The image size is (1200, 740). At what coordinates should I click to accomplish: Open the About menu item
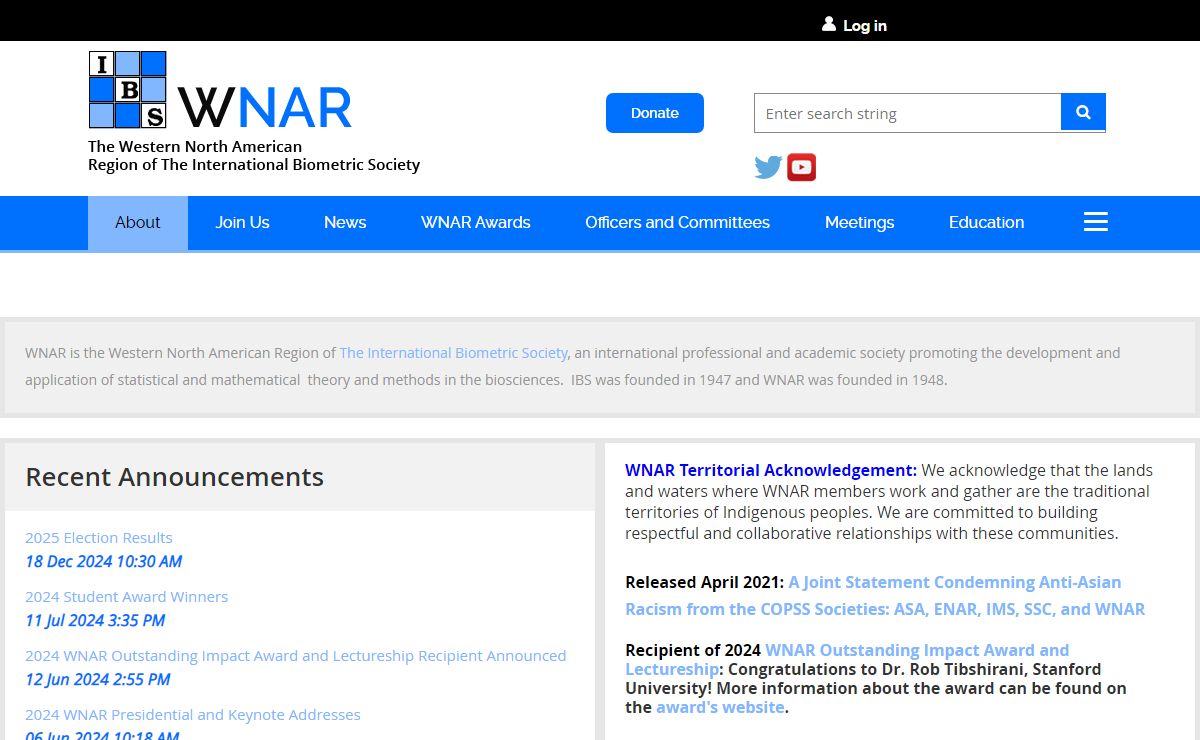tap(138, 223)
